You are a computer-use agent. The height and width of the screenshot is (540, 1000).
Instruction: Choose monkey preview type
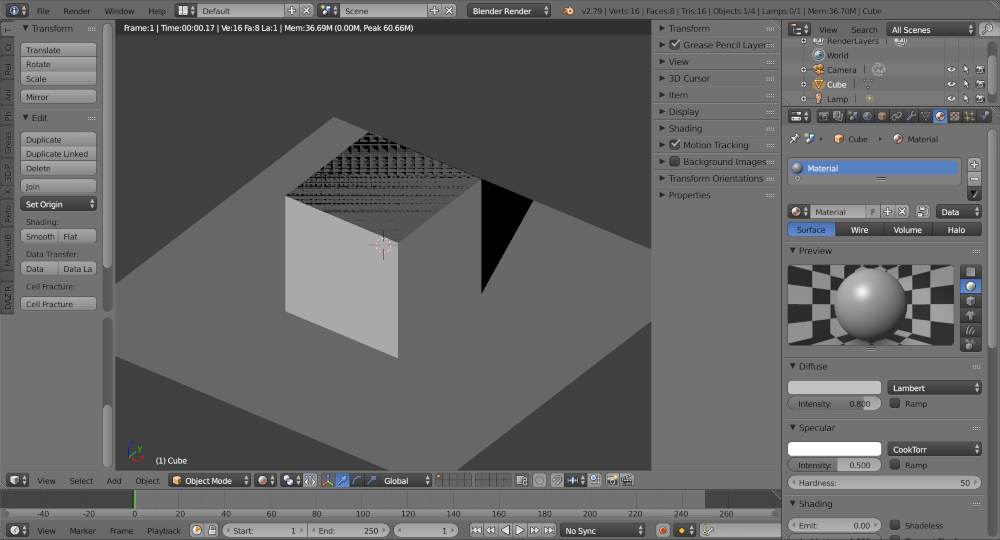(971, 316)
